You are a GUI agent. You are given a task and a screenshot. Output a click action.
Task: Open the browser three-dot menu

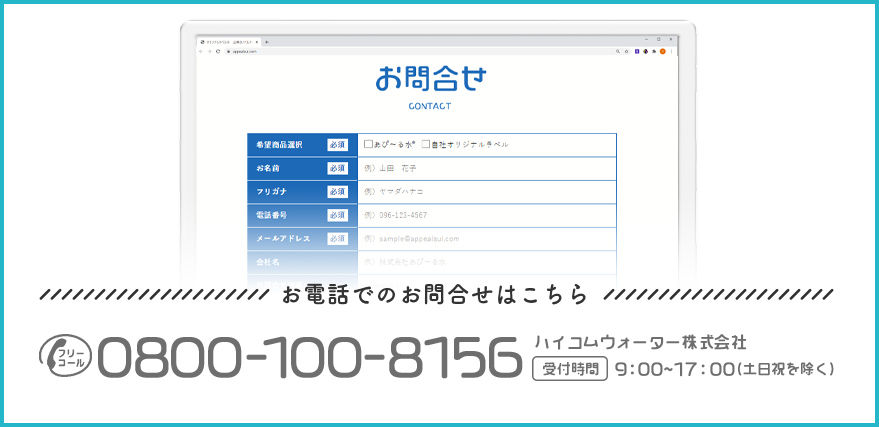[672, 51]
